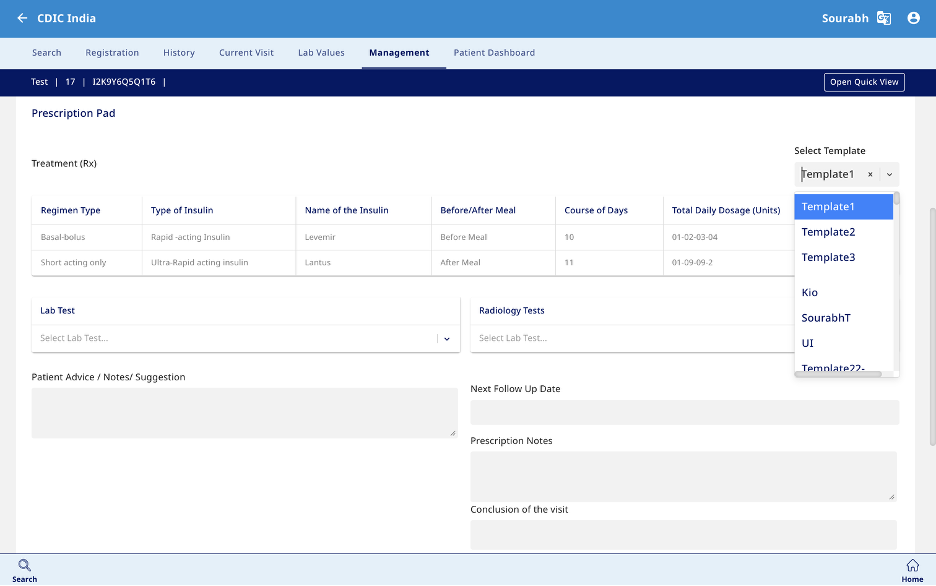Click the user profile icon top right
Viewport: 936px width, 586px height.
point(913,17)
